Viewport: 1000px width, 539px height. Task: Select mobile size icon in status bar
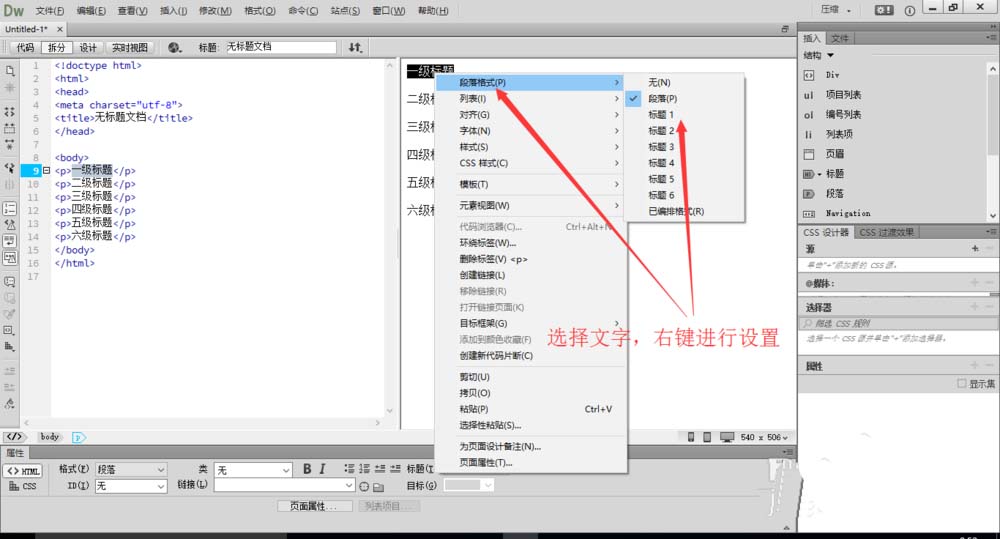click(x=691, y=437)
